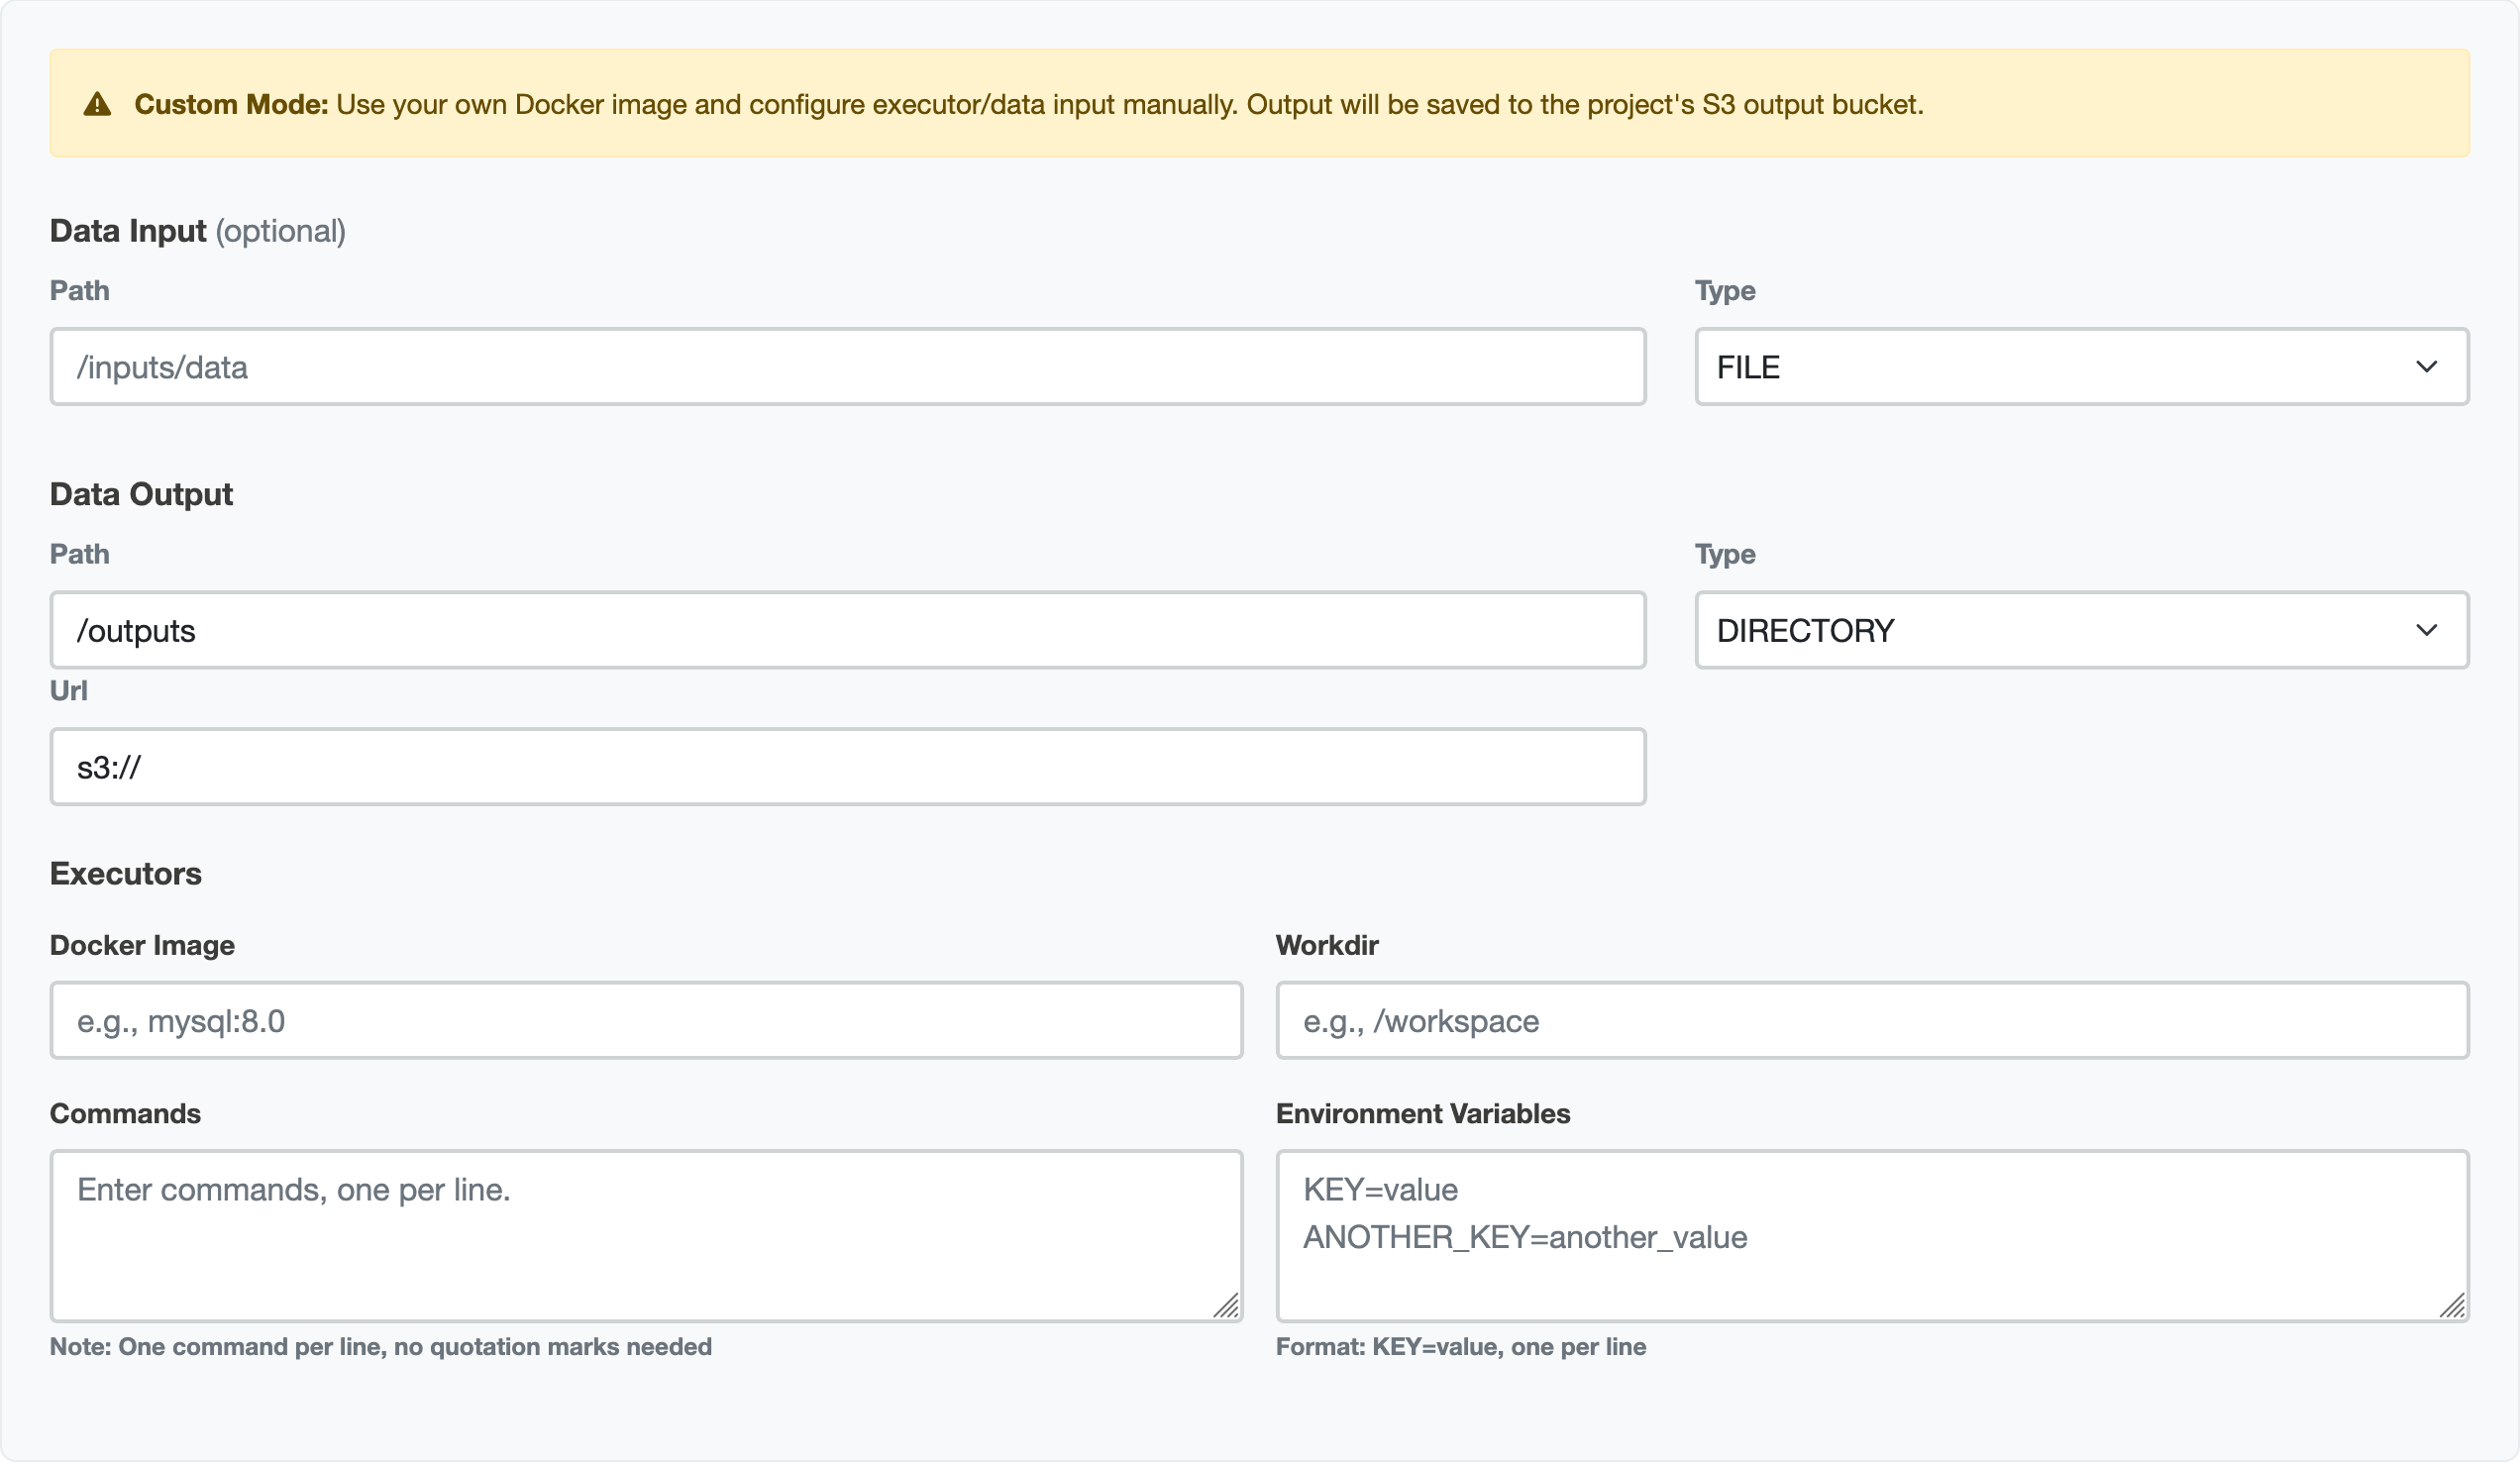The image size is (2520, 1462).
Task: Click the Docker Image field with mysql:8.0 placeholder
Action: tap(645, 1020)
